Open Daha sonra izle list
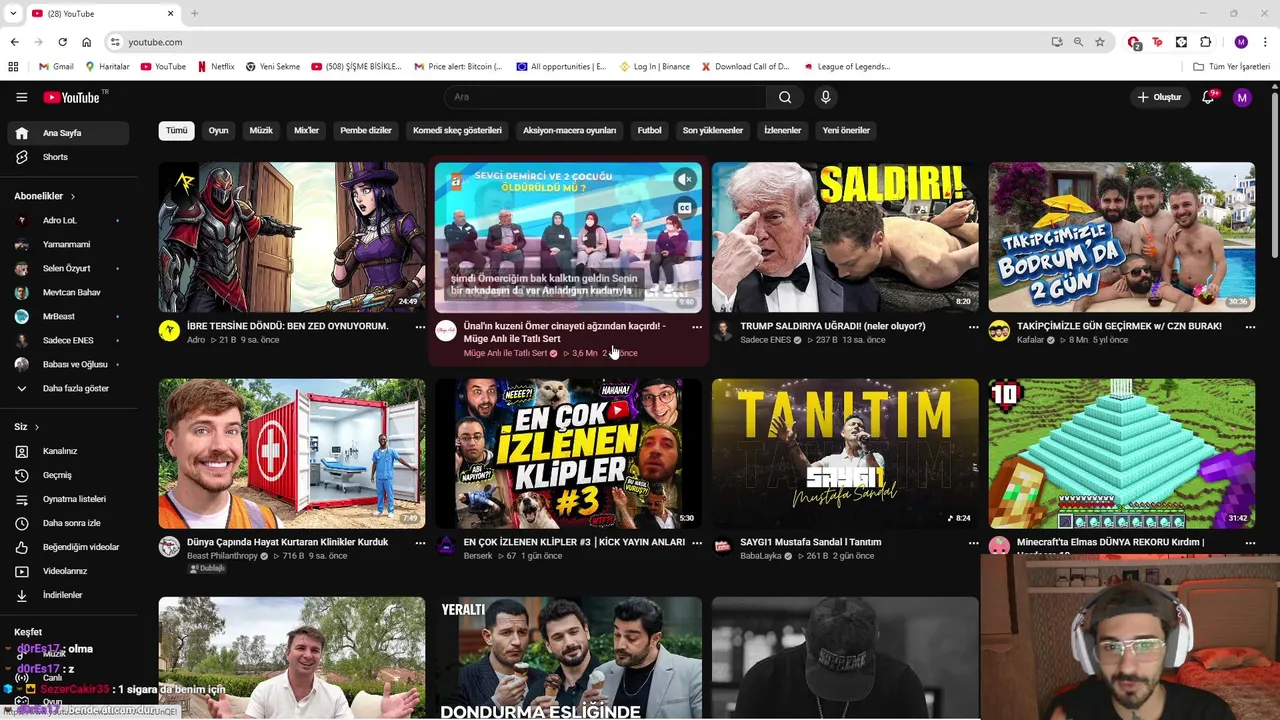The height and width of the screenshot is (720, 1280). (68, 523)
